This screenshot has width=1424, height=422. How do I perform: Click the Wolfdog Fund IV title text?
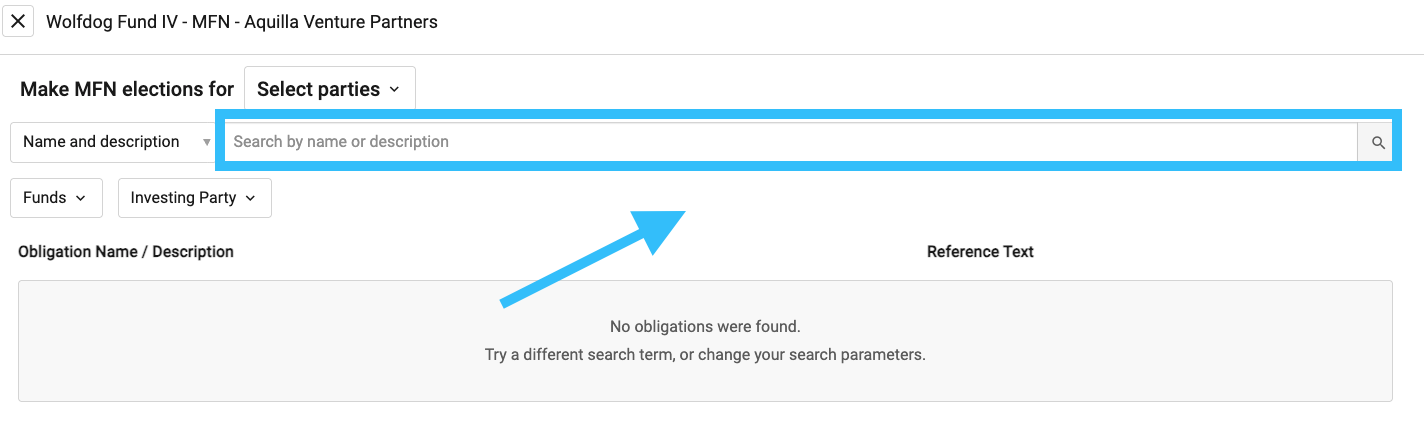(x=242, y=21)
